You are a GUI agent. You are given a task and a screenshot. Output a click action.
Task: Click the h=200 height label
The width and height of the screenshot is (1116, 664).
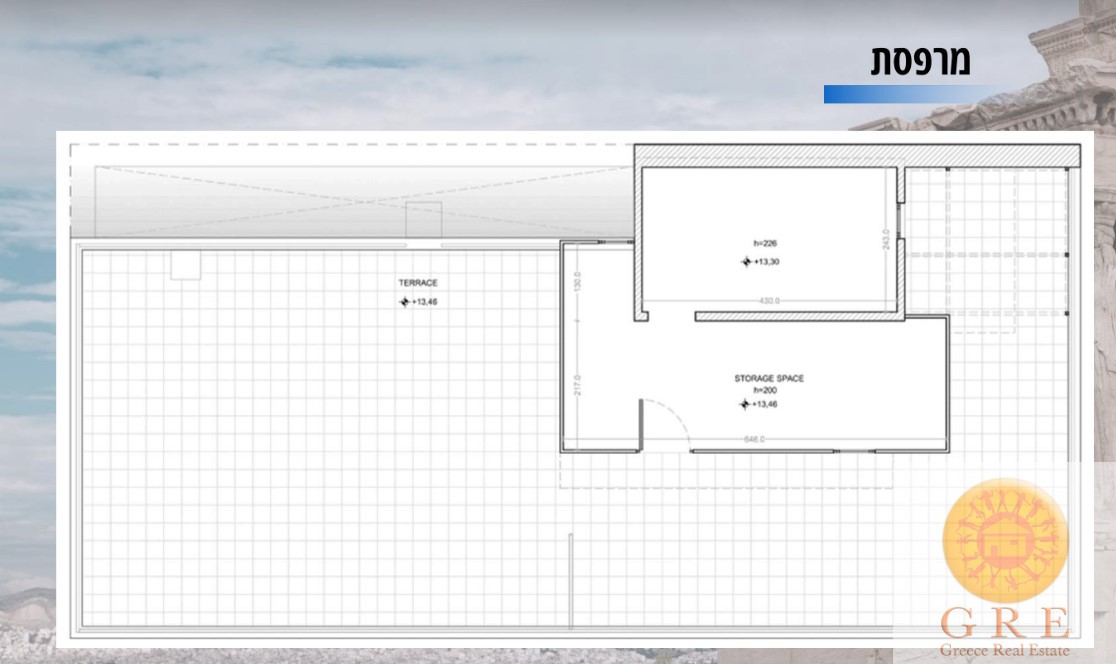click(x=765, y=390)
